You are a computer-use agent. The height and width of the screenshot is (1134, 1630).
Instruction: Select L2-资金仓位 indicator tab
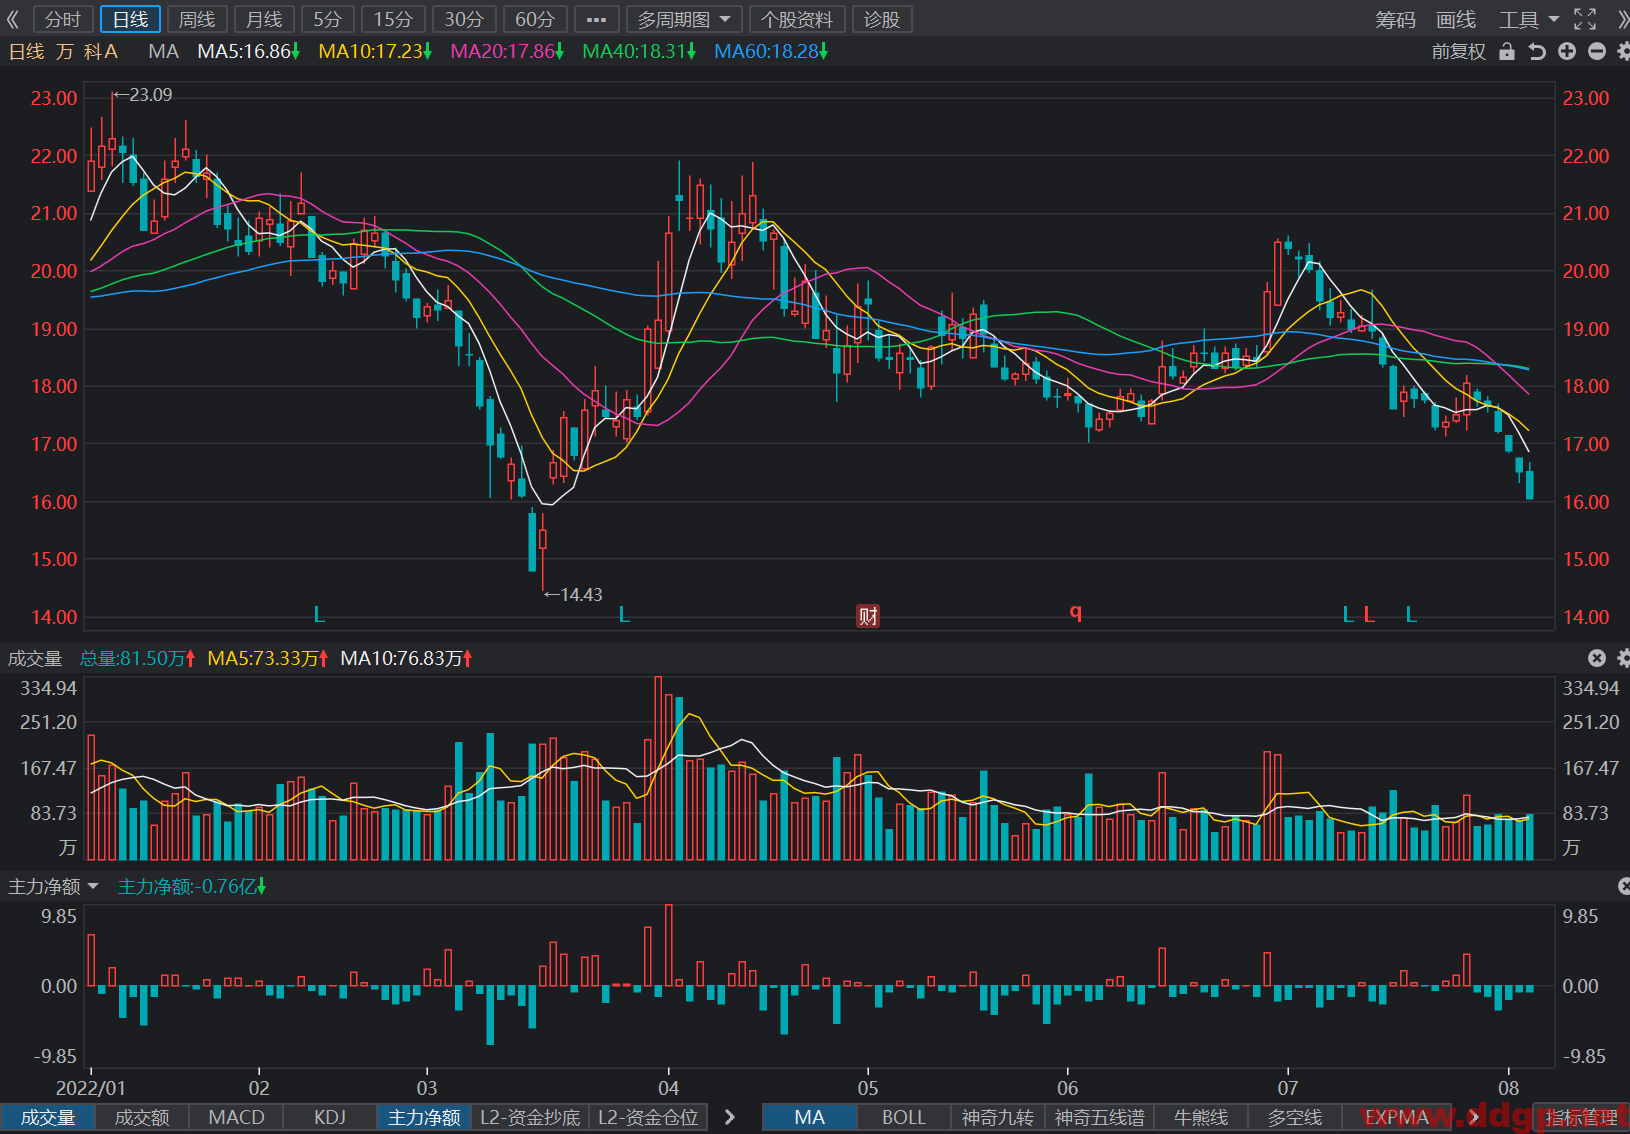pos(648,1117)
